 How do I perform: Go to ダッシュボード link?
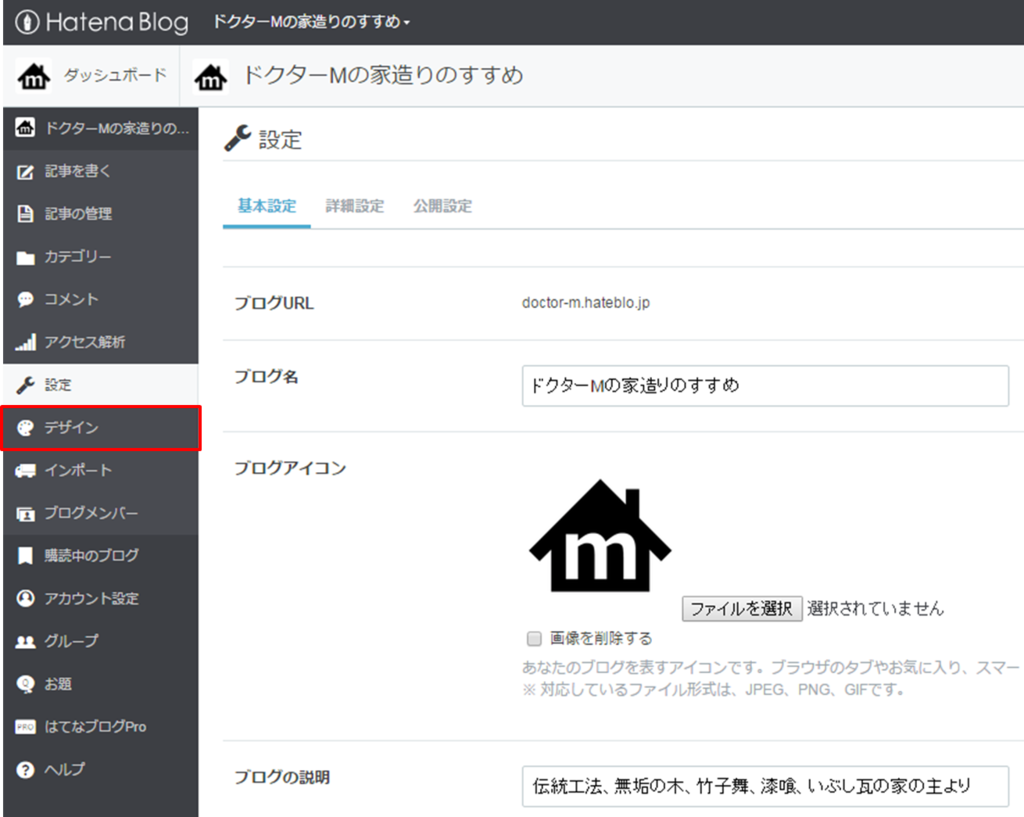[115, 76]
